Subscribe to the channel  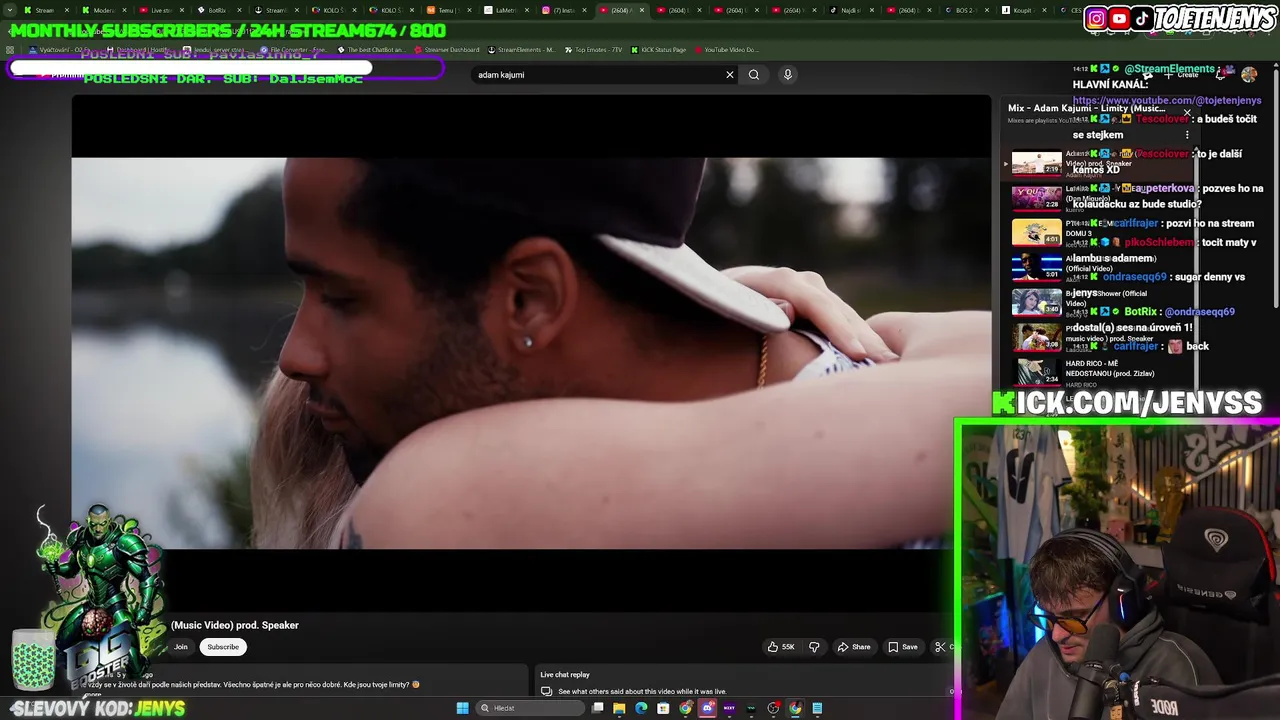223,647
